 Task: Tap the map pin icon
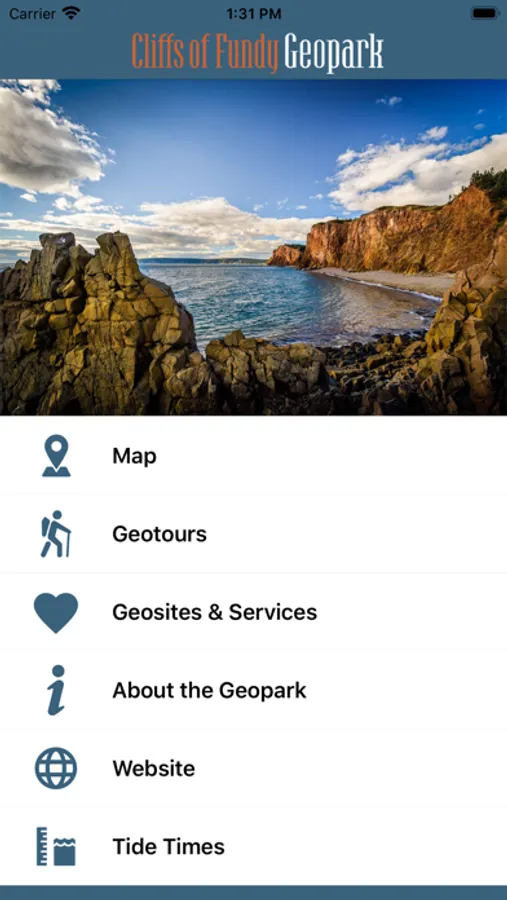coord(56,456)
